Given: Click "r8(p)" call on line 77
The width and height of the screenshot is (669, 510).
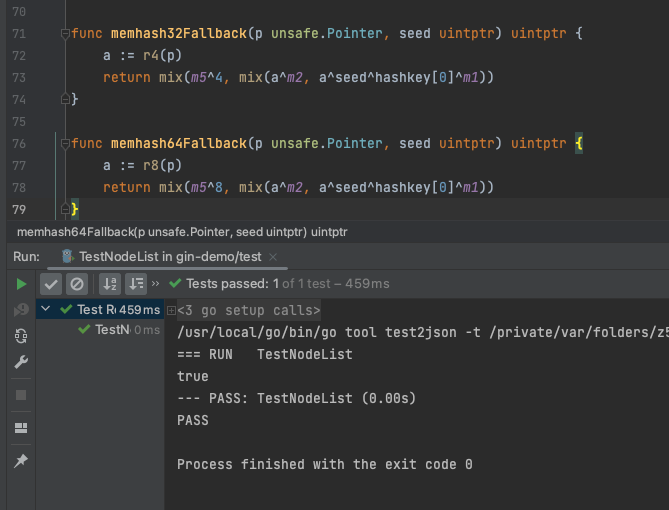Looking at the screenshot, I should (x=163, y=166).
